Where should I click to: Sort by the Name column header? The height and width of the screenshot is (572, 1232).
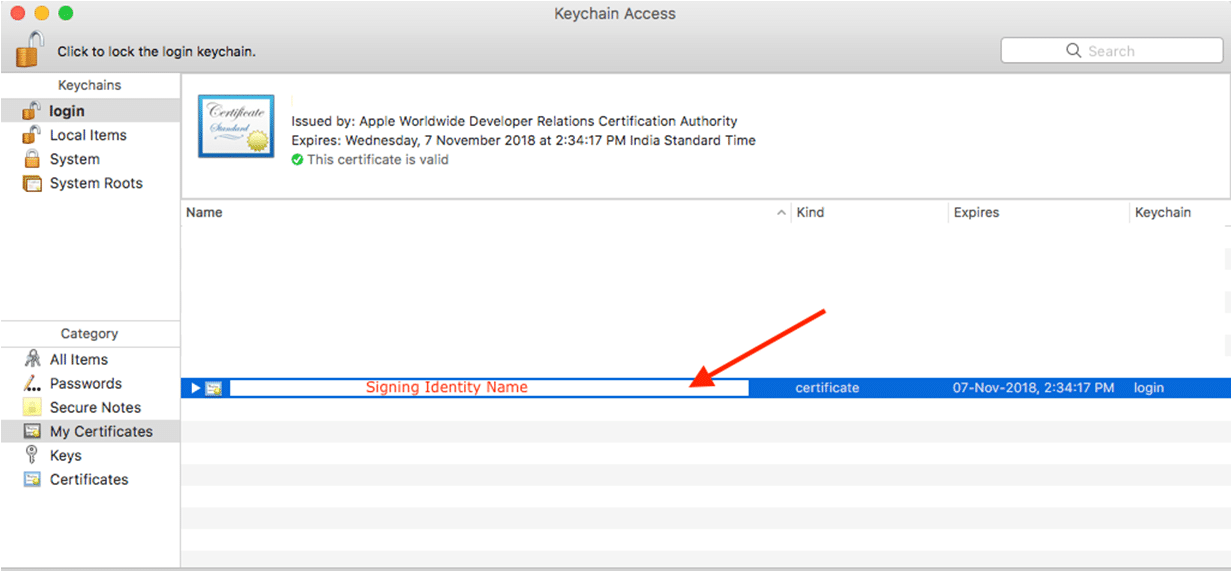pos(204,213)
